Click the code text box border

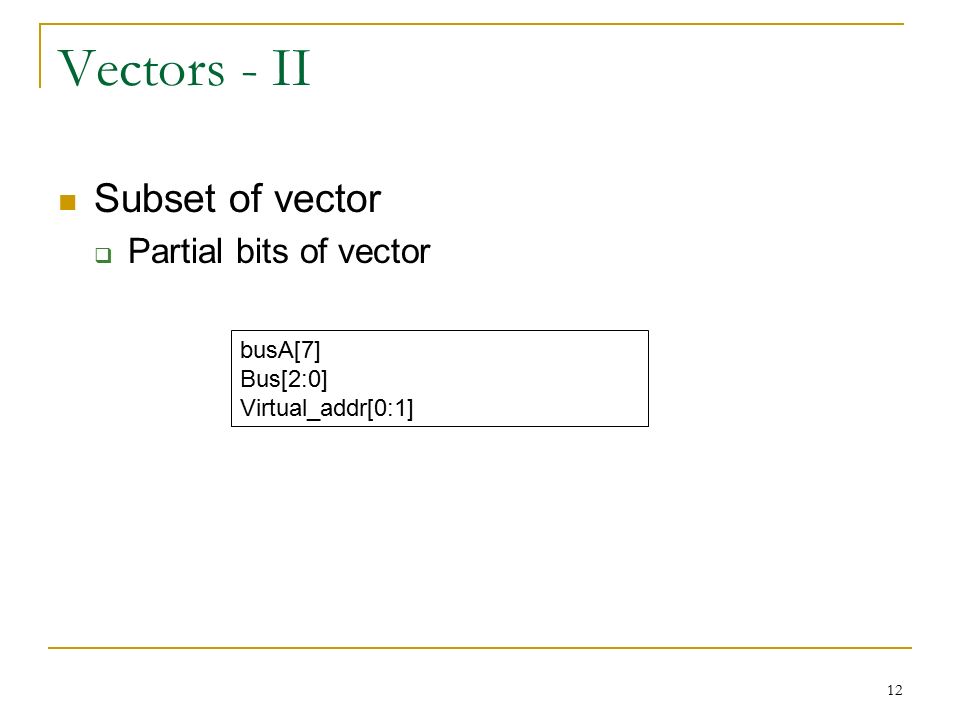point(440,331)
